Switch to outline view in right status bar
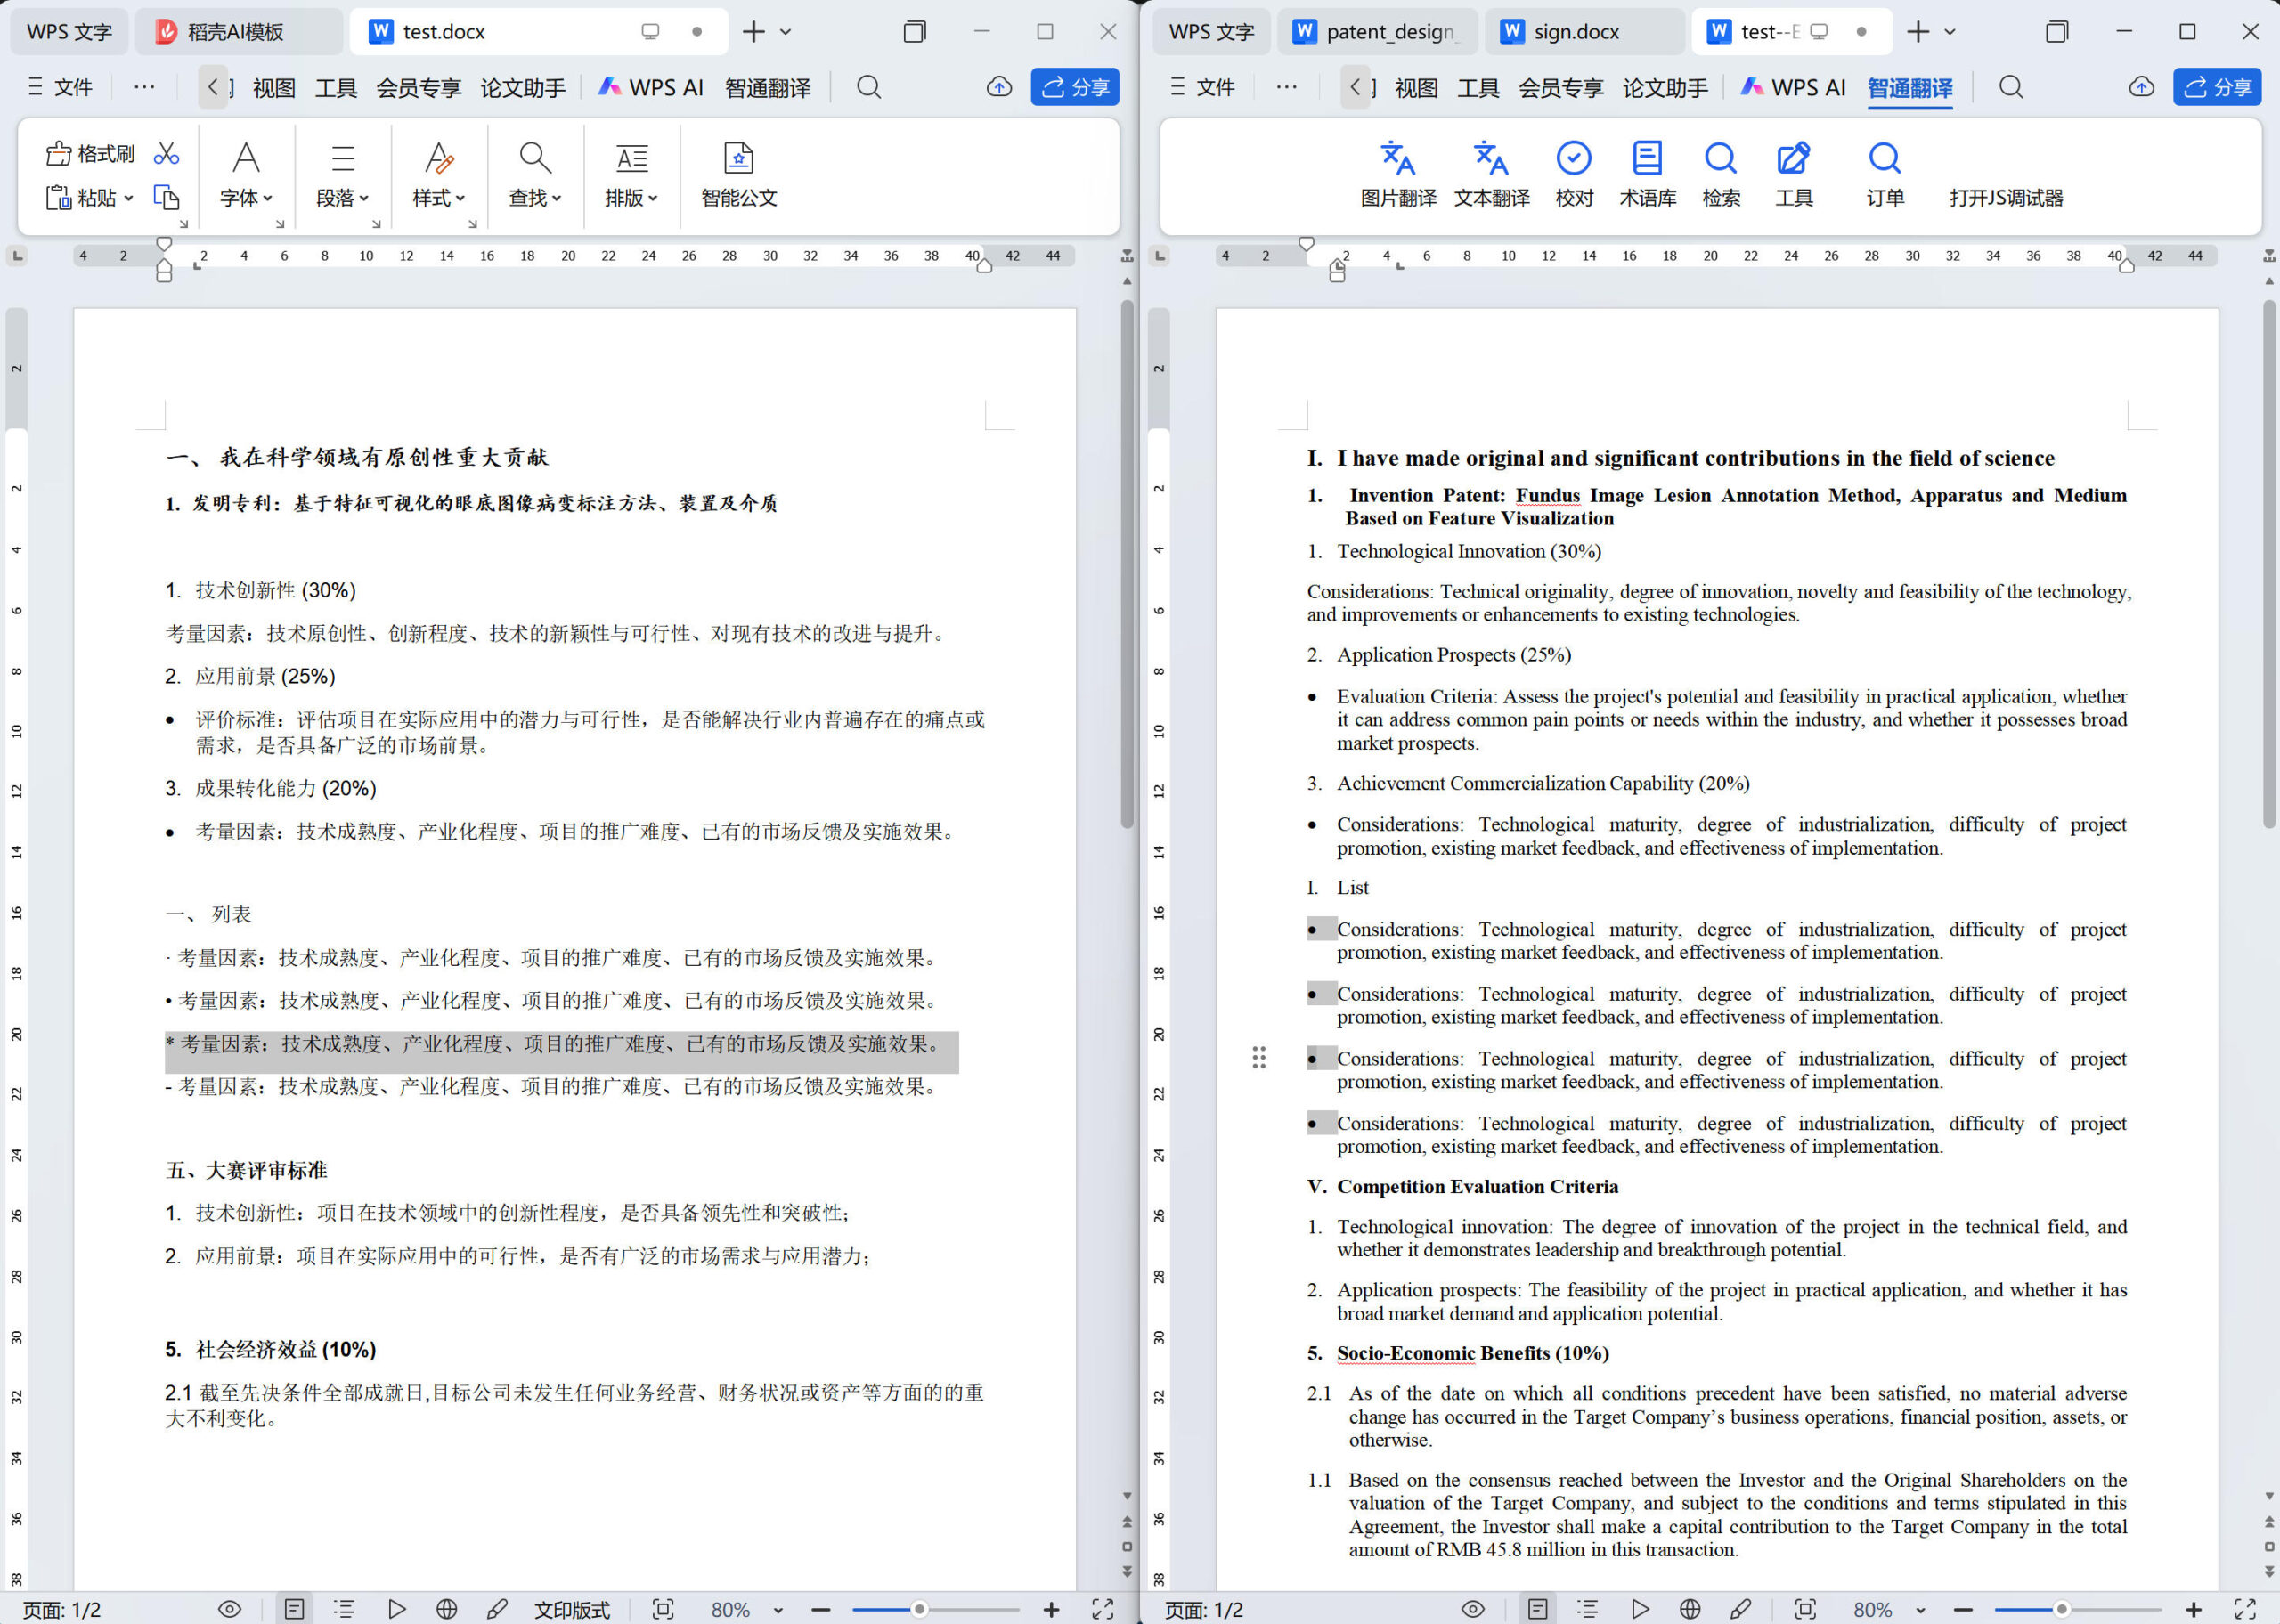 [x=1587, y=1609]
